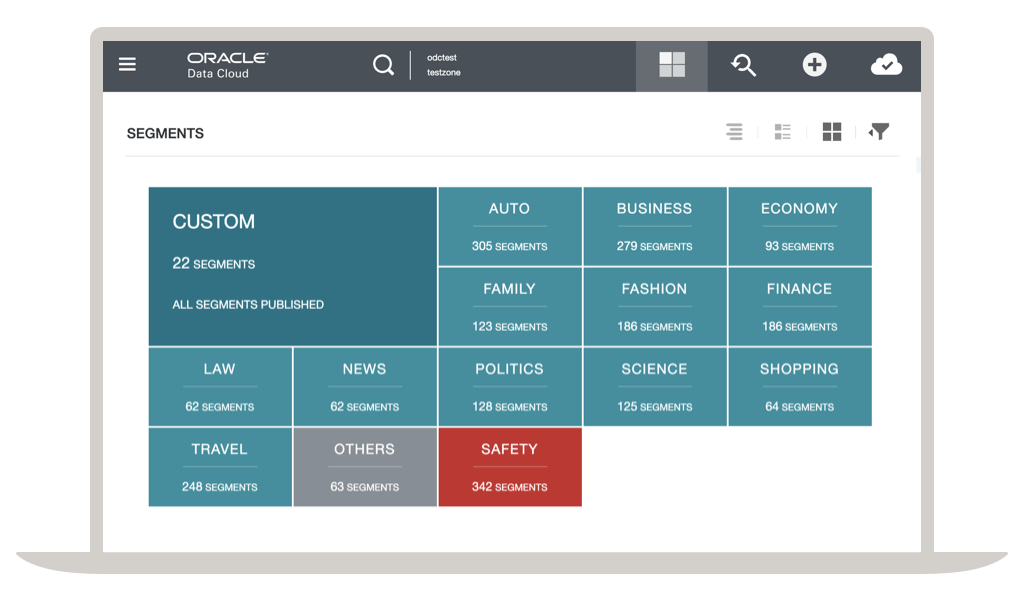1024x600 pixels.
Task: Click '123 SEGMENTS' count text
Action: coord(509,326)
